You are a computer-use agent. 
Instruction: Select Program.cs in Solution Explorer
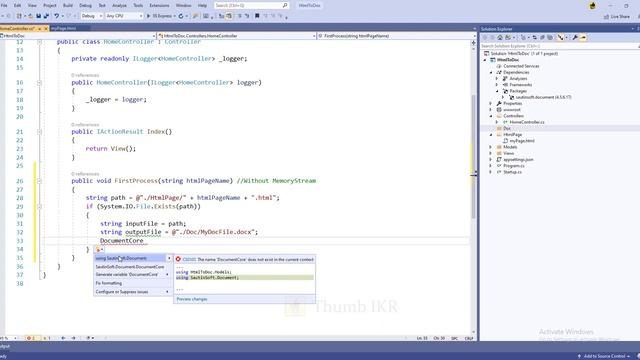click(513, 166)
